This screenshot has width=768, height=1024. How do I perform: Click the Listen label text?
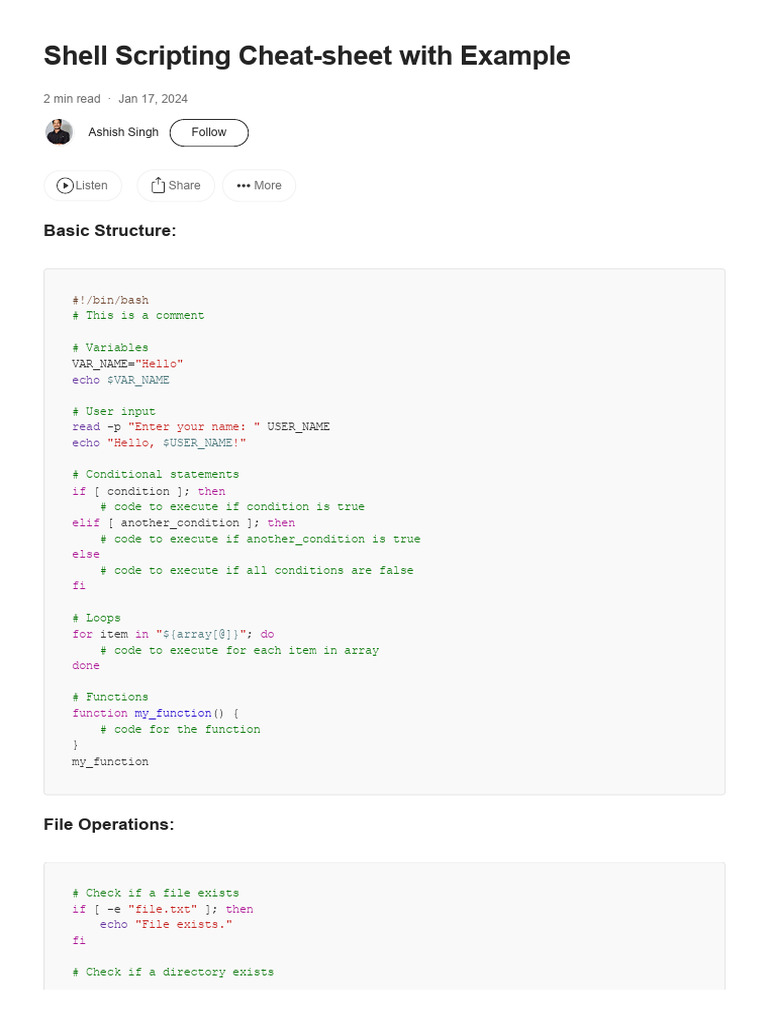(x=91, y=185)
